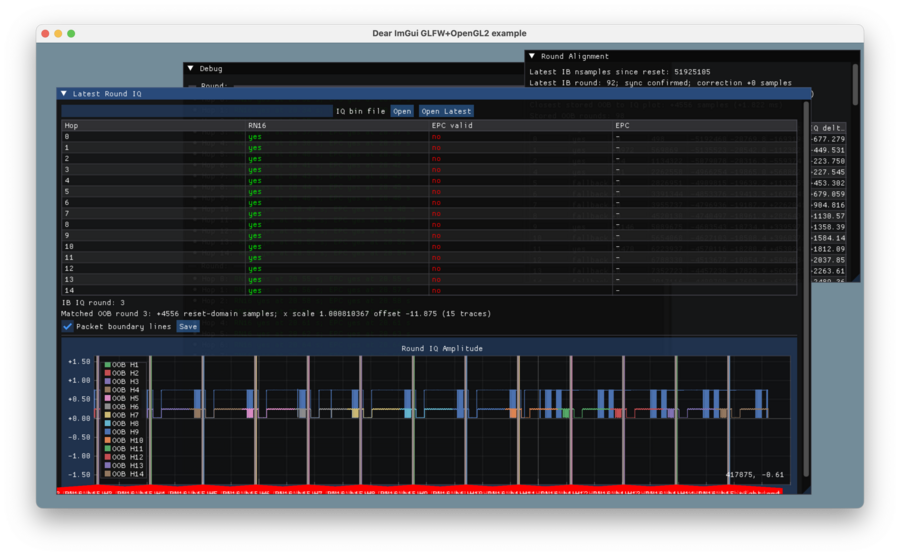900x556 pixels.
Task: Toggle OOB H11 legend entry
Action: click(x=123, y=449)
